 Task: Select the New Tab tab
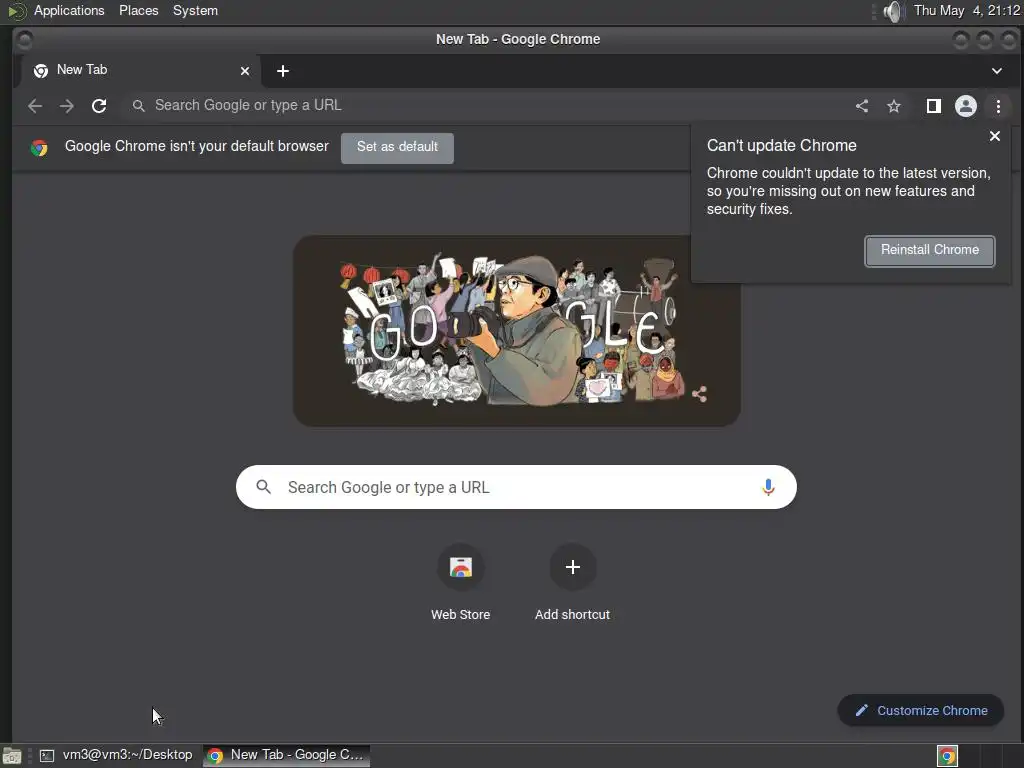click(x=140, y=71)
